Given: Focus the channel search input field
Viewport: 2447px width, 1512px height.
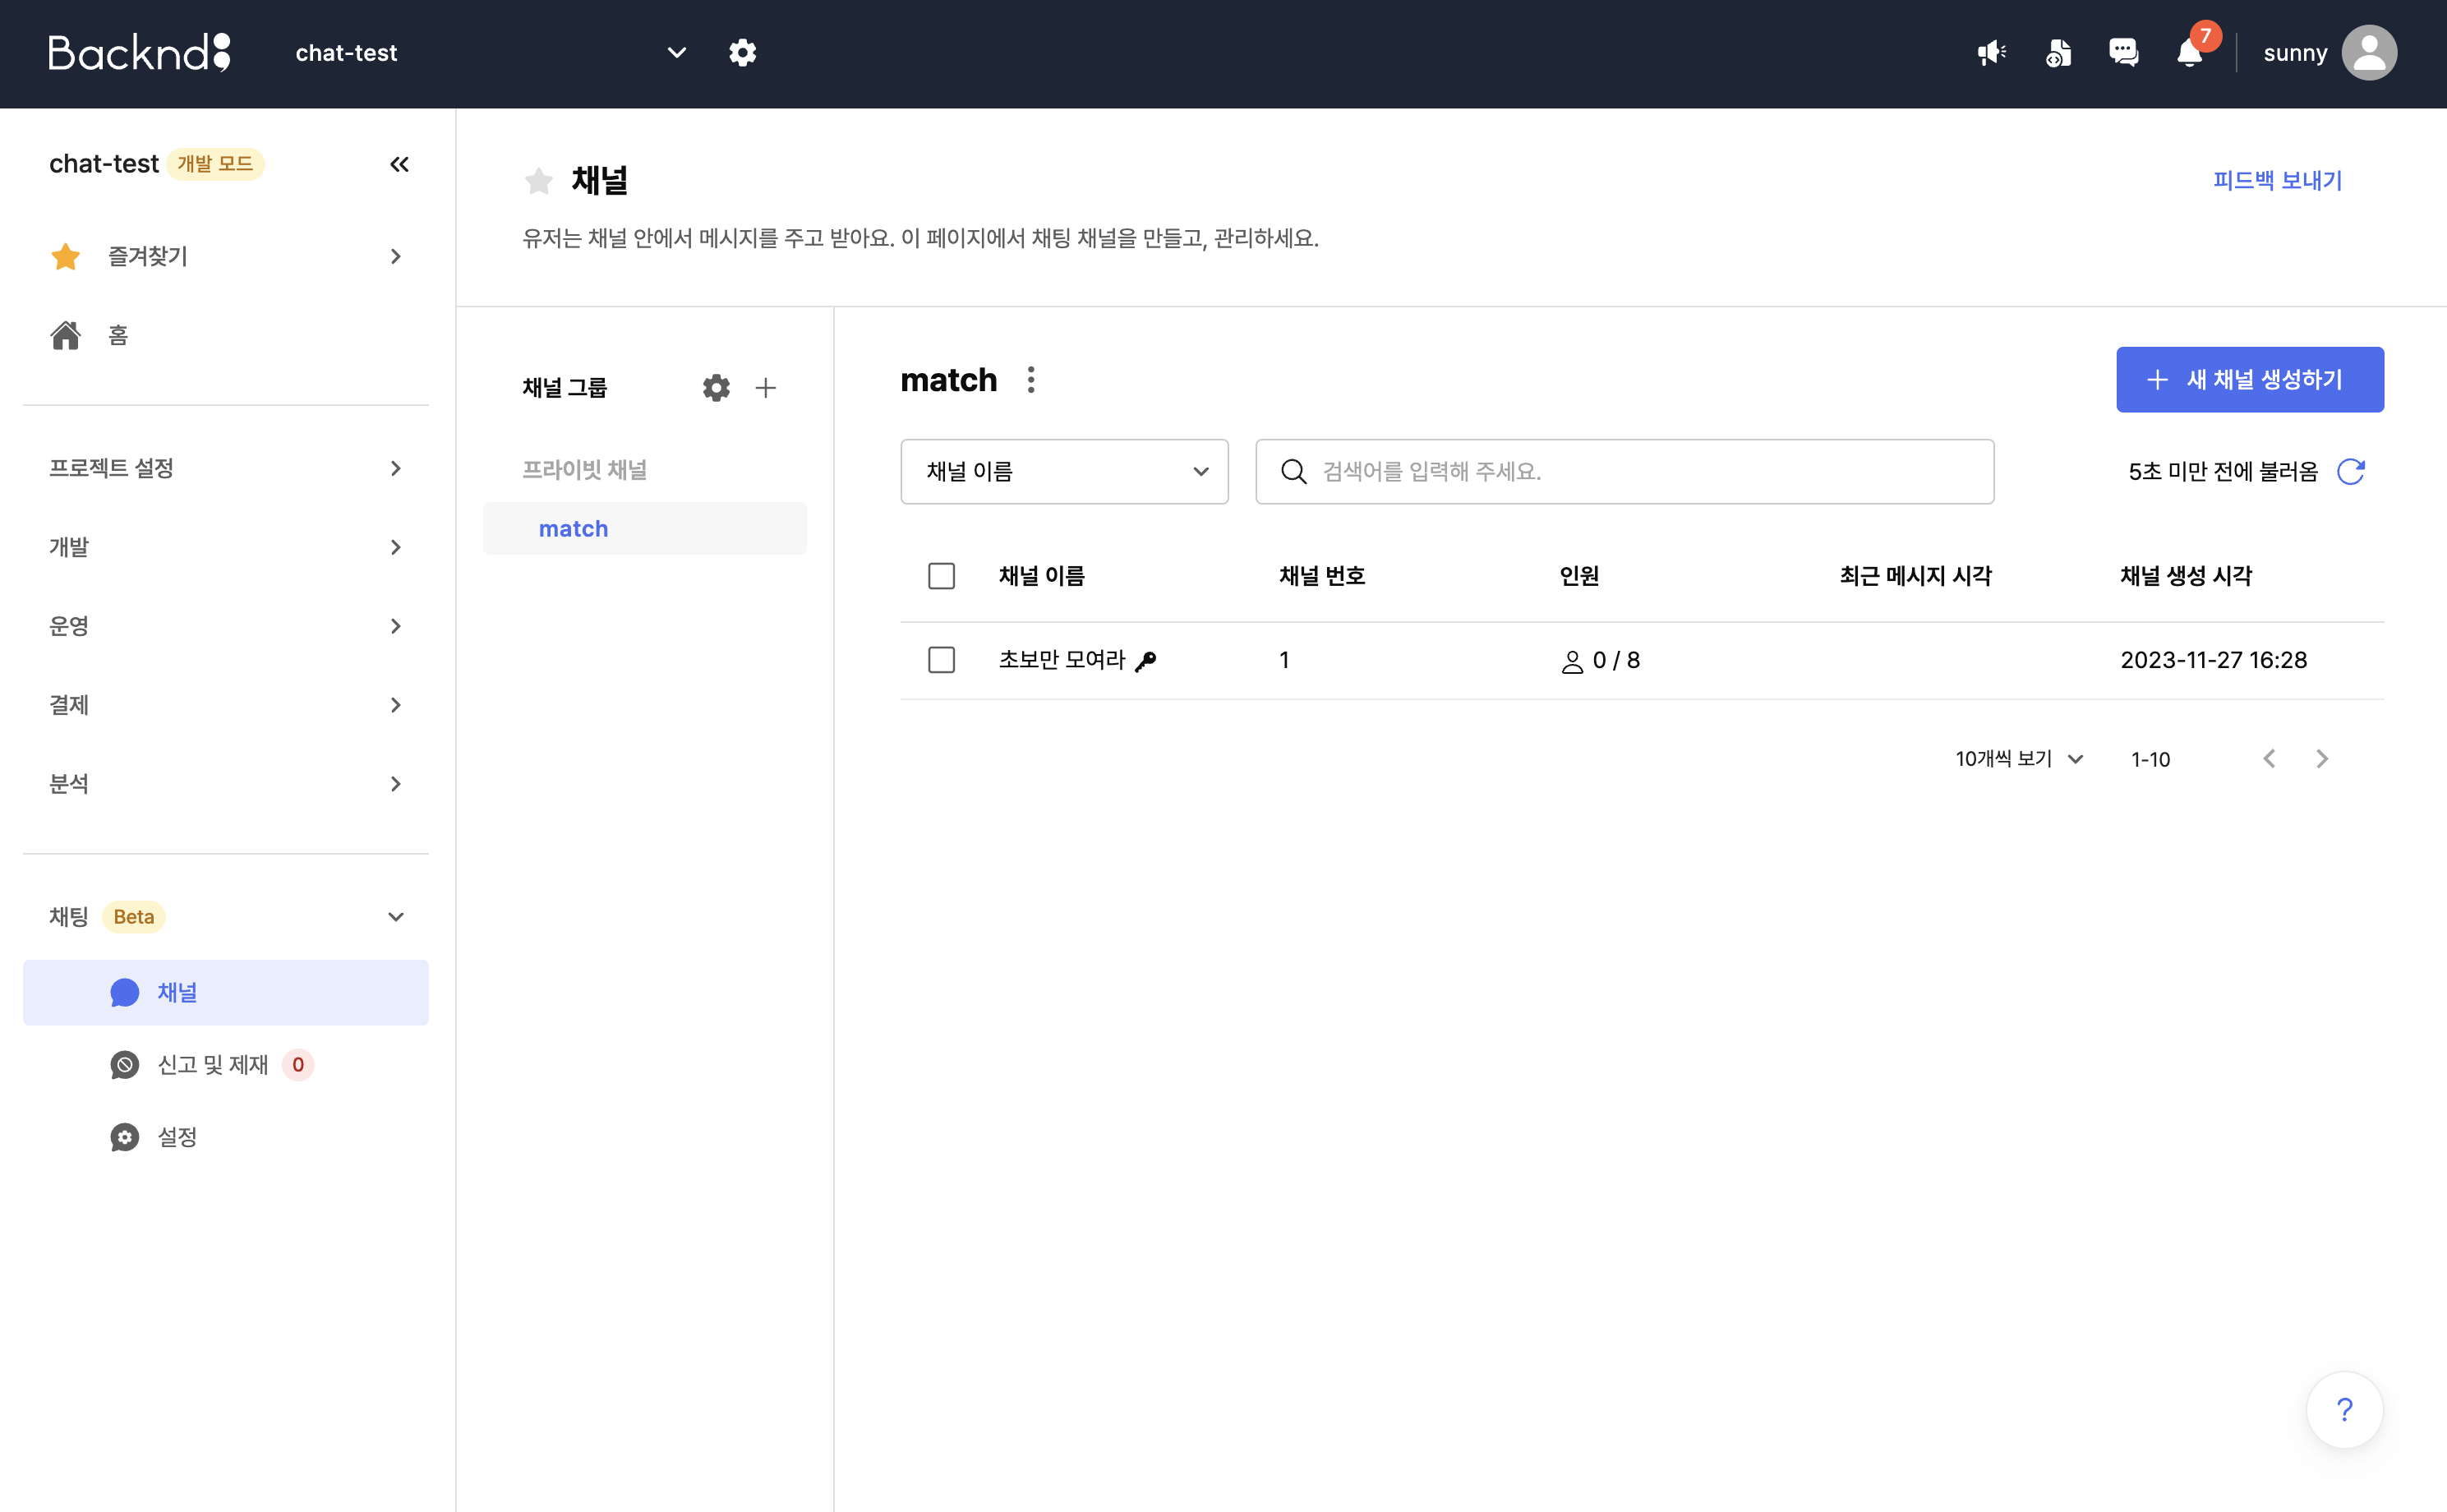Looking at the screenshot, I should 1625,471.
